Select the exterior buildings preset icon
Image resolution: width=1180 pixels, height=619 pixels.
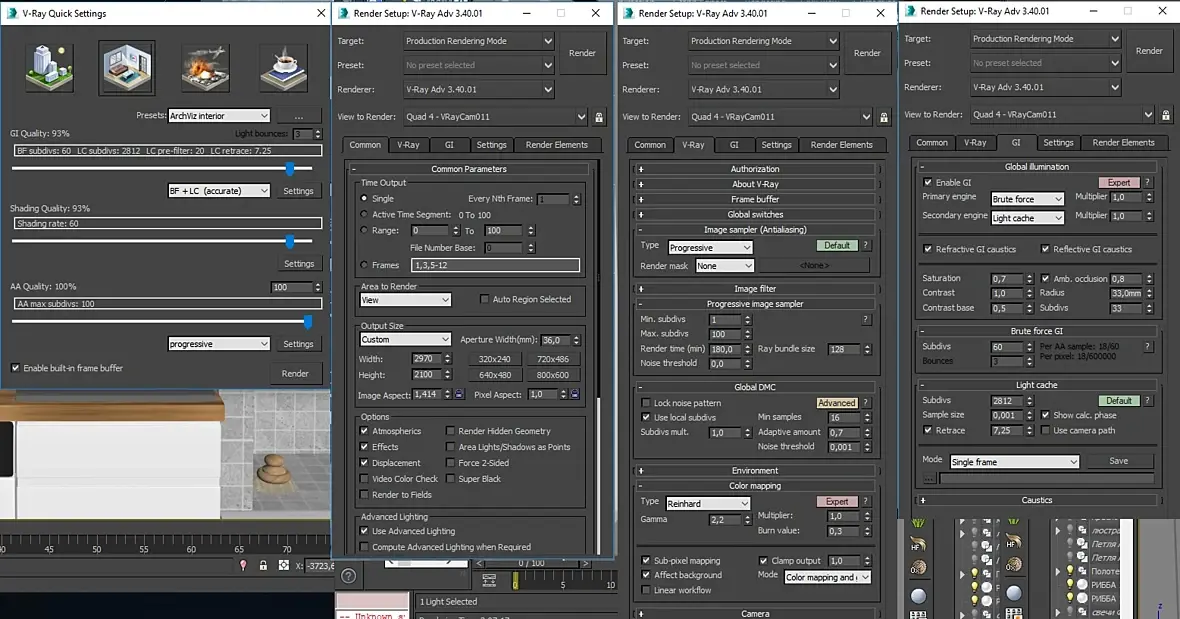(x=49, y=68)
